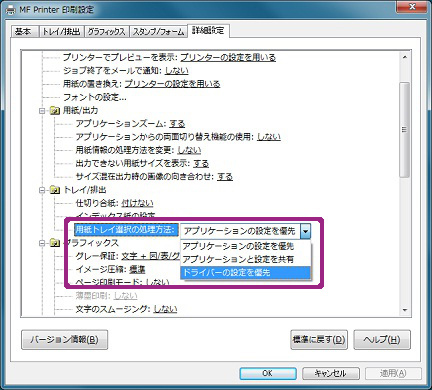
Task: Click the グラフィックス folder icon in tree
Action: (x=55, y=243)
